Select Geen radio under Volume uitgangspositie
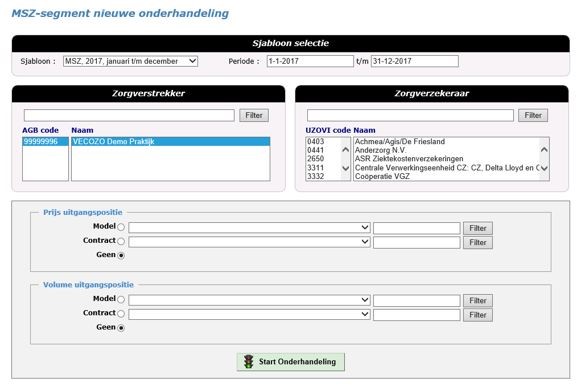This screenshot has width=580, height=387. 121,328
